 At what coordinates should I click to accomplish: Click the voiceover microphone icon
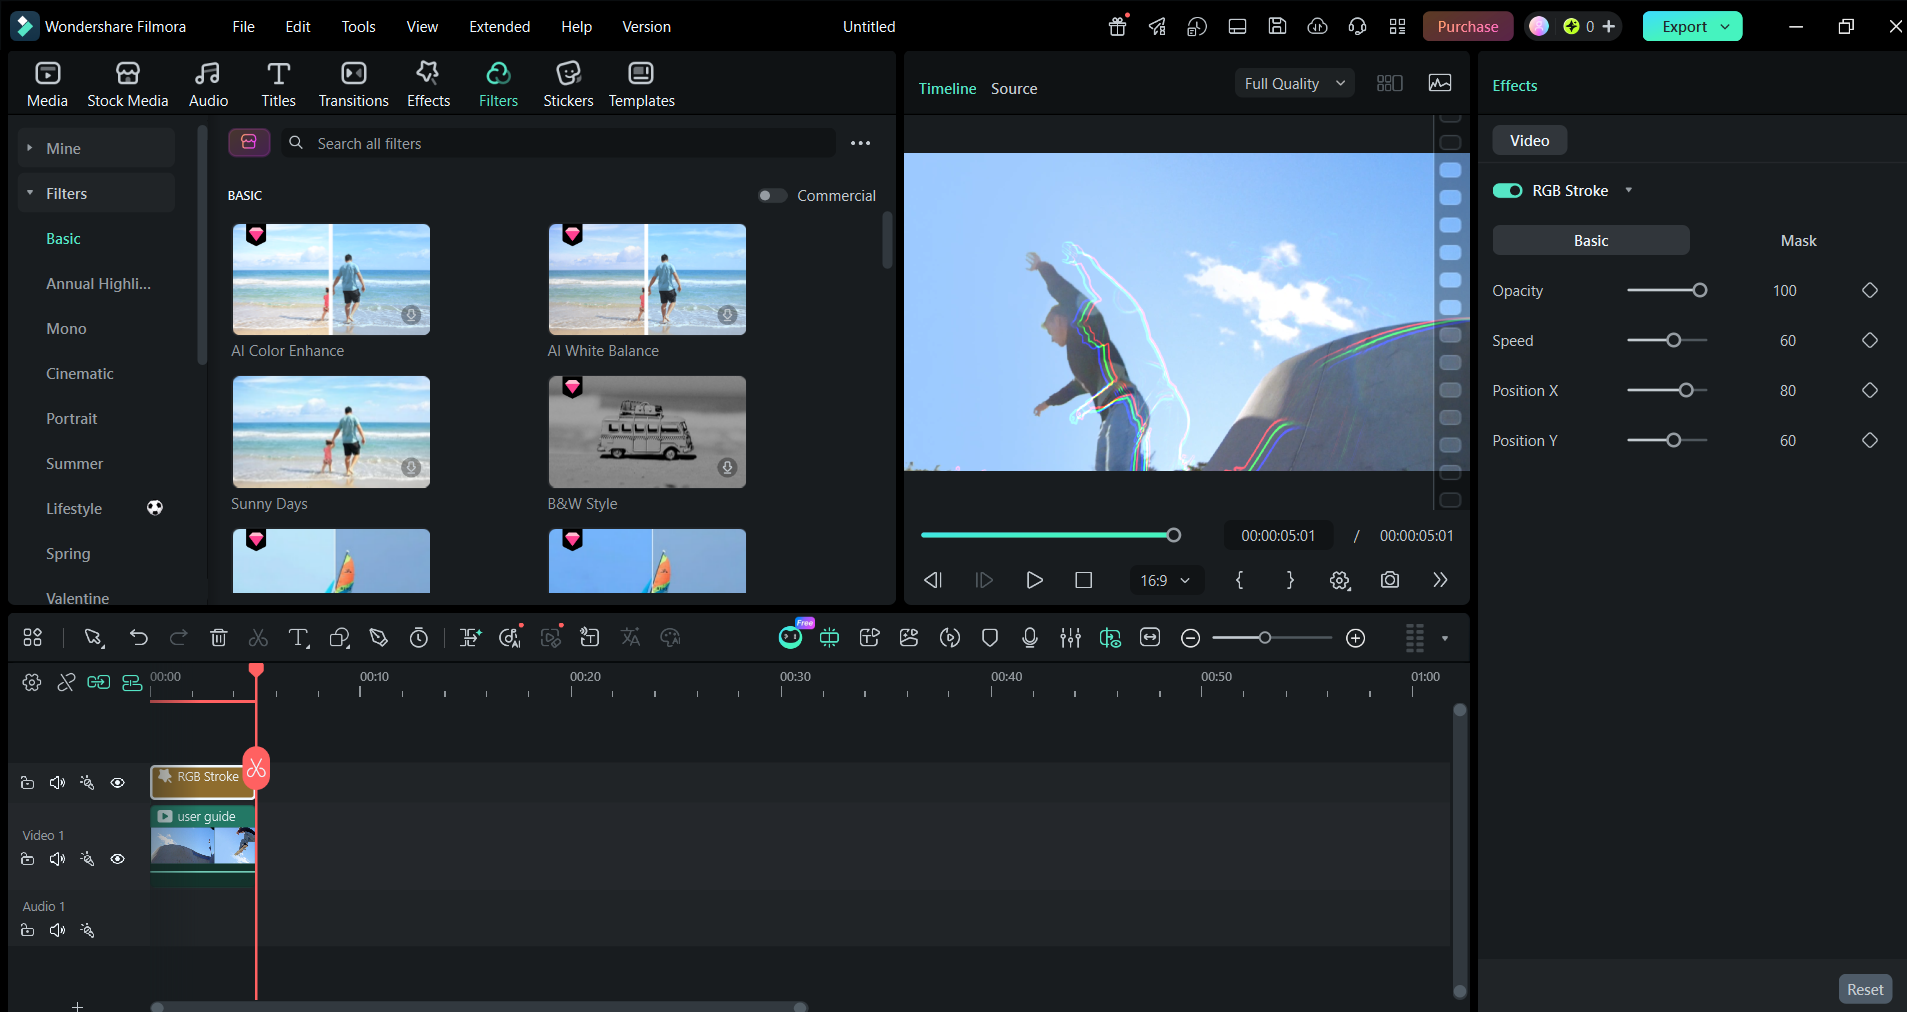[1030, 638]
